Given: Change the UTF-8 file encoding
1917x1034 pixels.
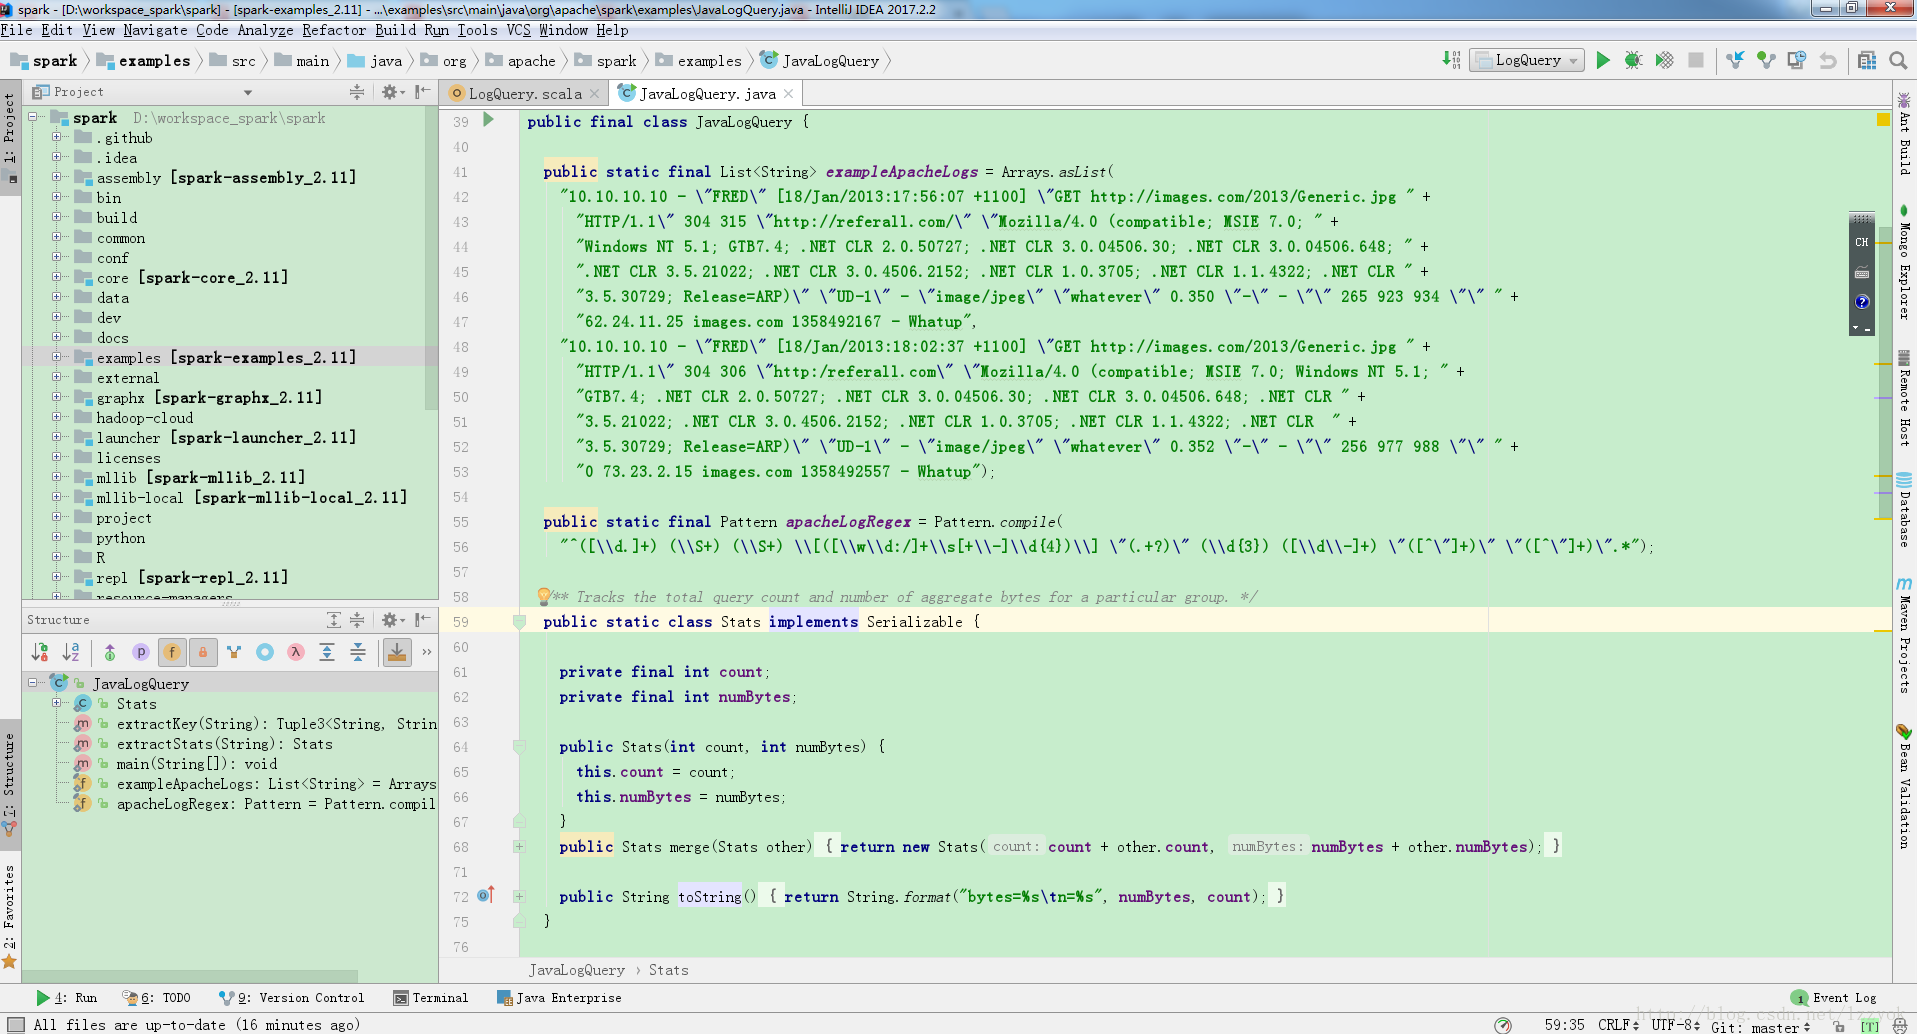Looking at the screenshot, I should point(1676,1025).
